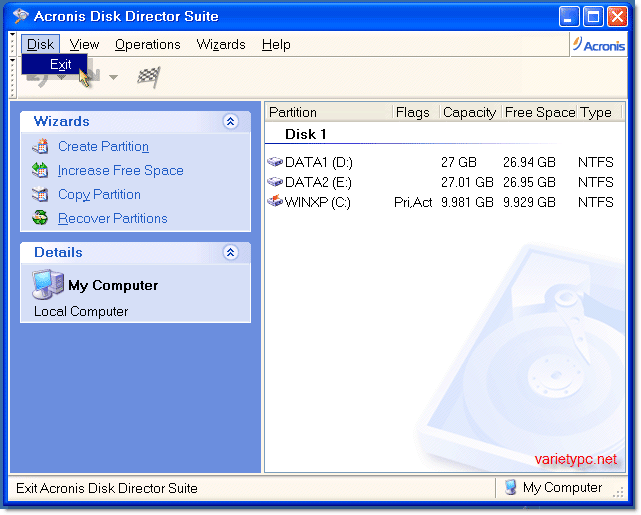Sort by the Type column header
This screenshot has width=641, height=515.
599,112
